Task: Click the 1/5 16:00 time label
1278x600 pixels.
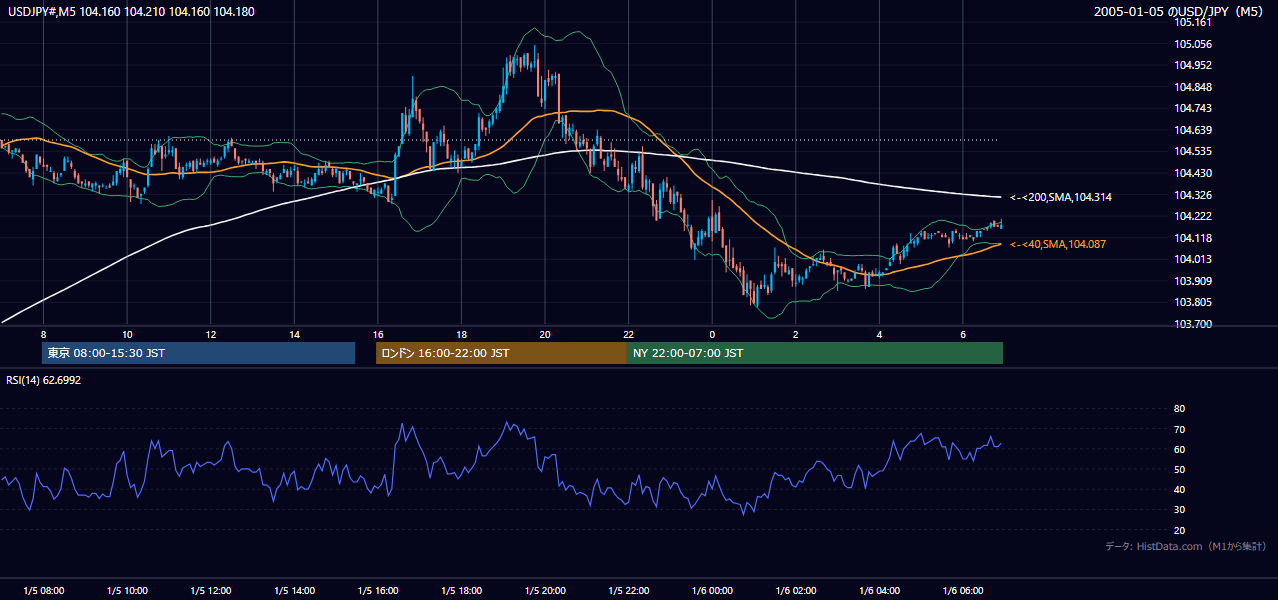Action: pyautogui.click(x=378, y=591)
